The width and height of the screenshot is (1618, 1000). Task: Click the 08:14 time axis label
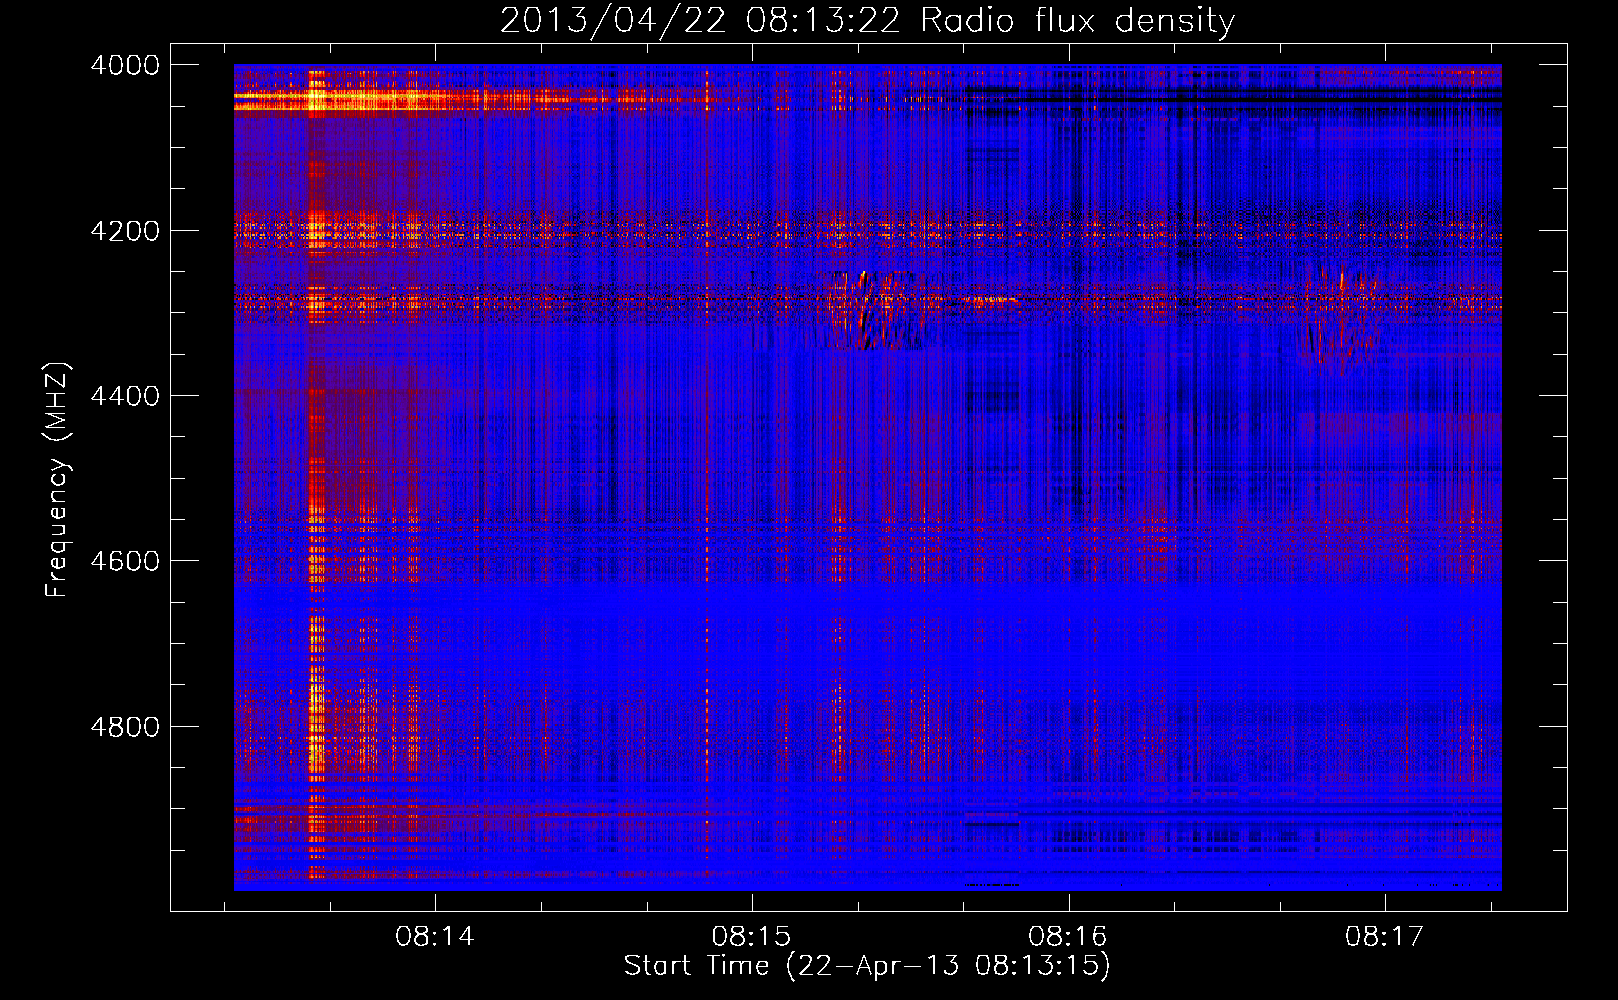pyautogui.click(x=435, y=937)
